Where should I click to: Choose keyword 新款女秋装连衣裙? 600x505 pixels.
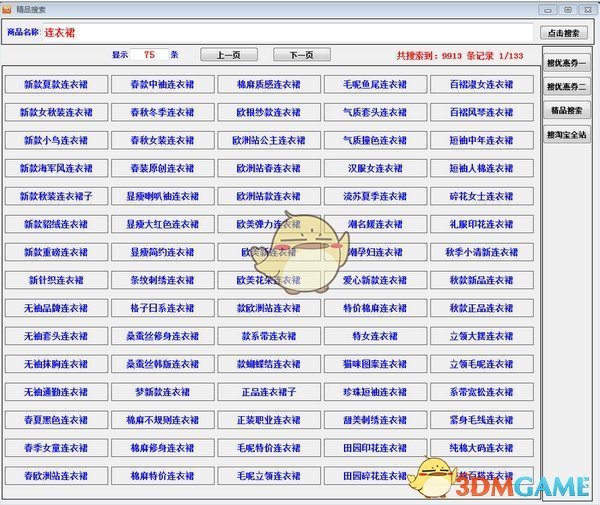click(x=56, y=112)
